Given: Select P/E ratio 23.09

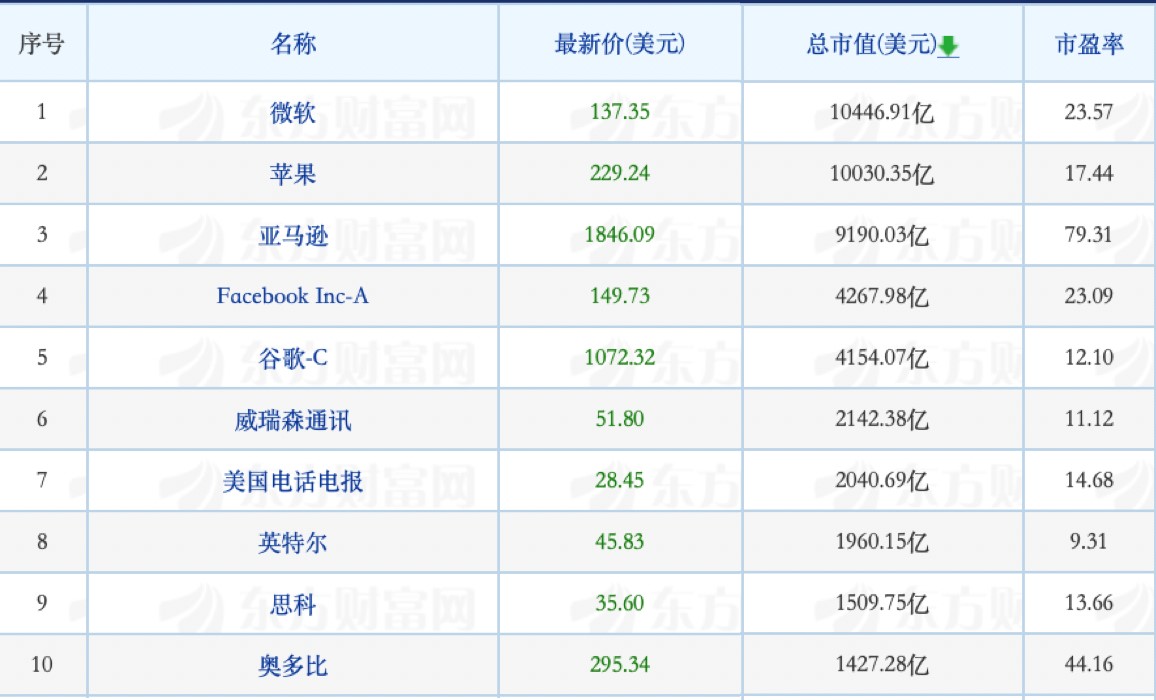Looking at the screenshot, I should click(1089, 296).
